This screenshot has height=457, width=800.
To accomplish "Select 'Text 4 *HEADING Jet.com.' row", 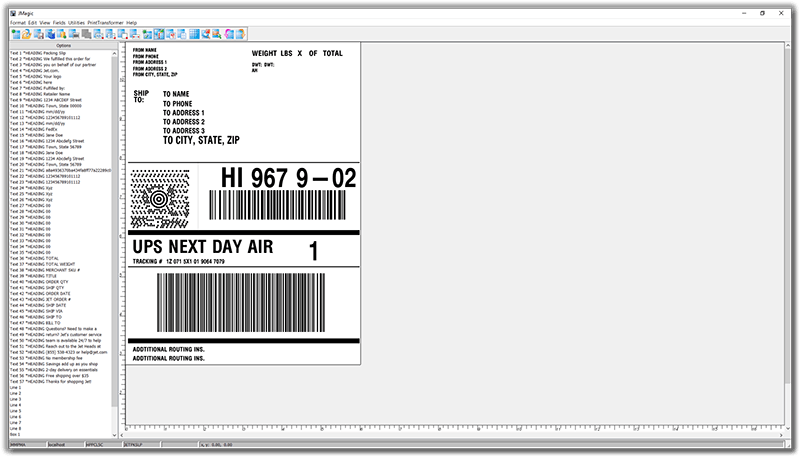I will [x=60, y=71].
